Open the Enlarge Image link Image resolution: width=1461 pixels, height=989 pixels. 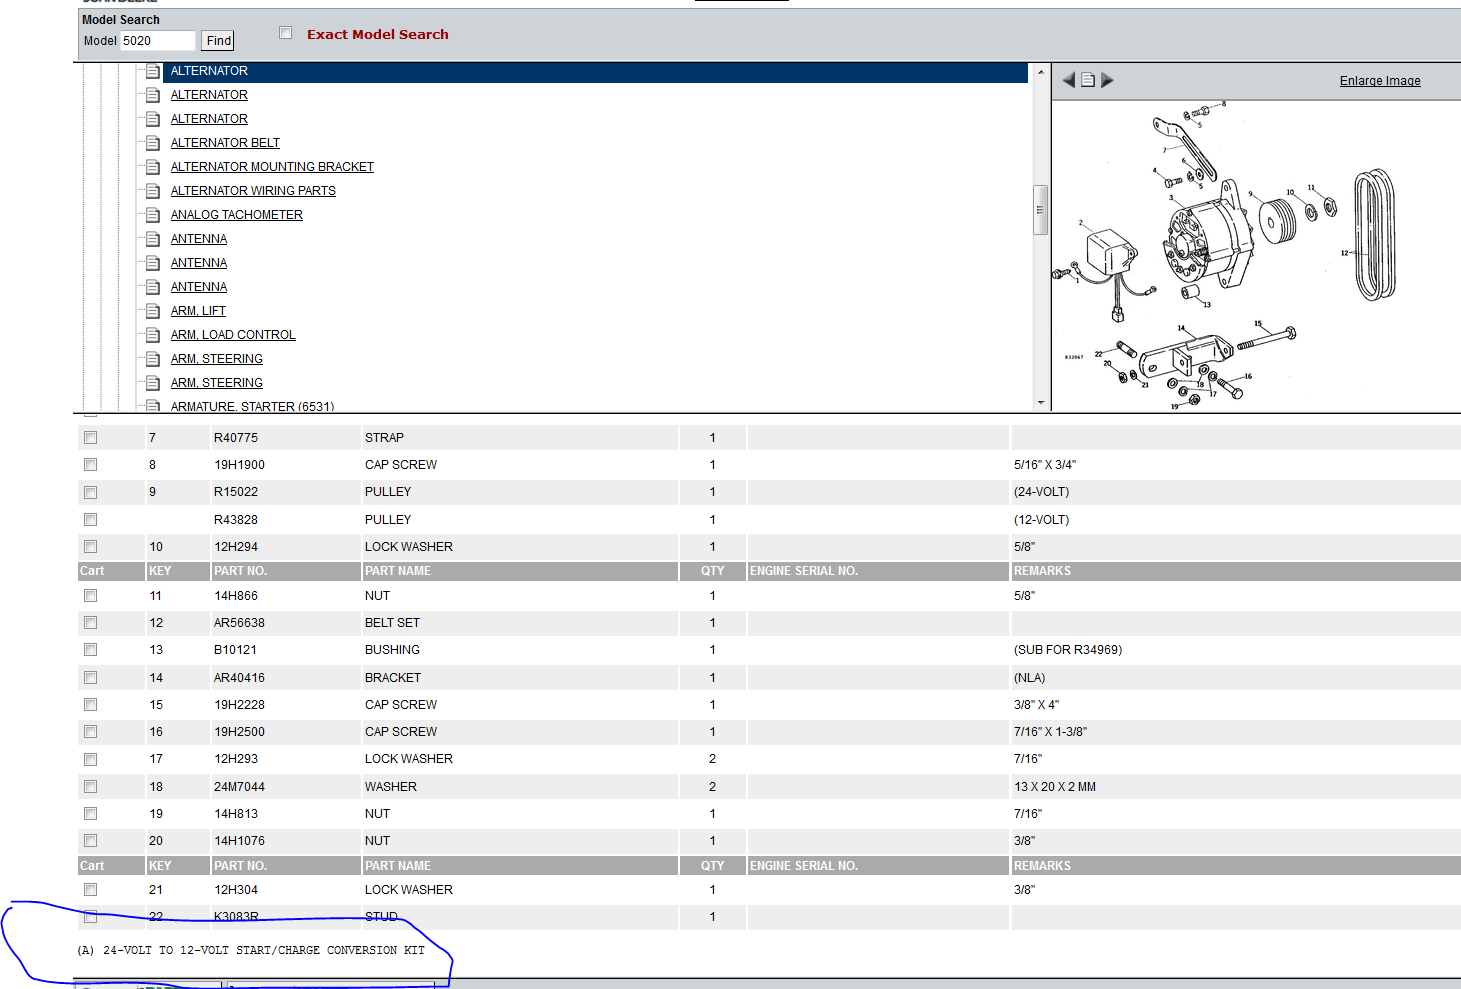pyautogui.click(x=1379, y=81)
